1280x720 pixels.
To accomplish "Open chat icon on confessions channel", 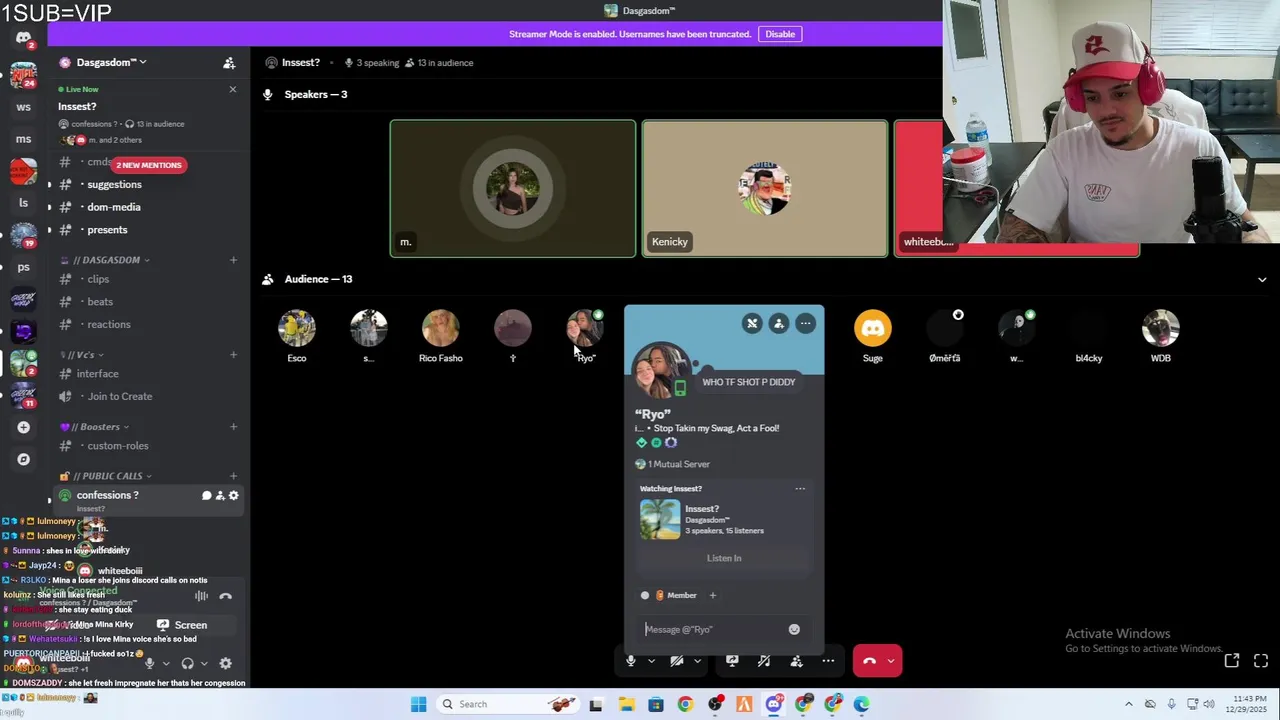I will (207, 495).
